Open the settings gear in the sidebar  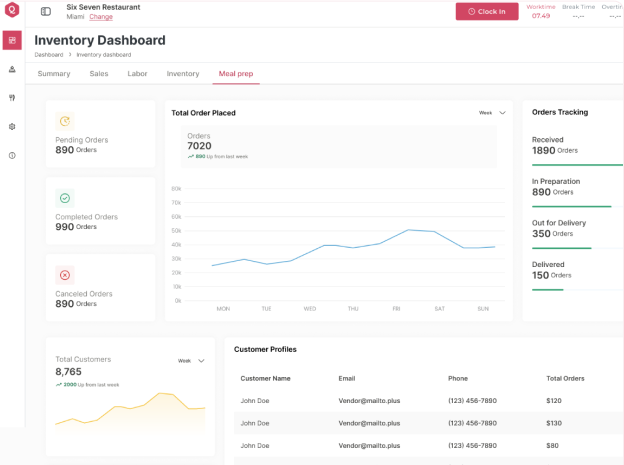pyautogui.click(x=12, y=127)
